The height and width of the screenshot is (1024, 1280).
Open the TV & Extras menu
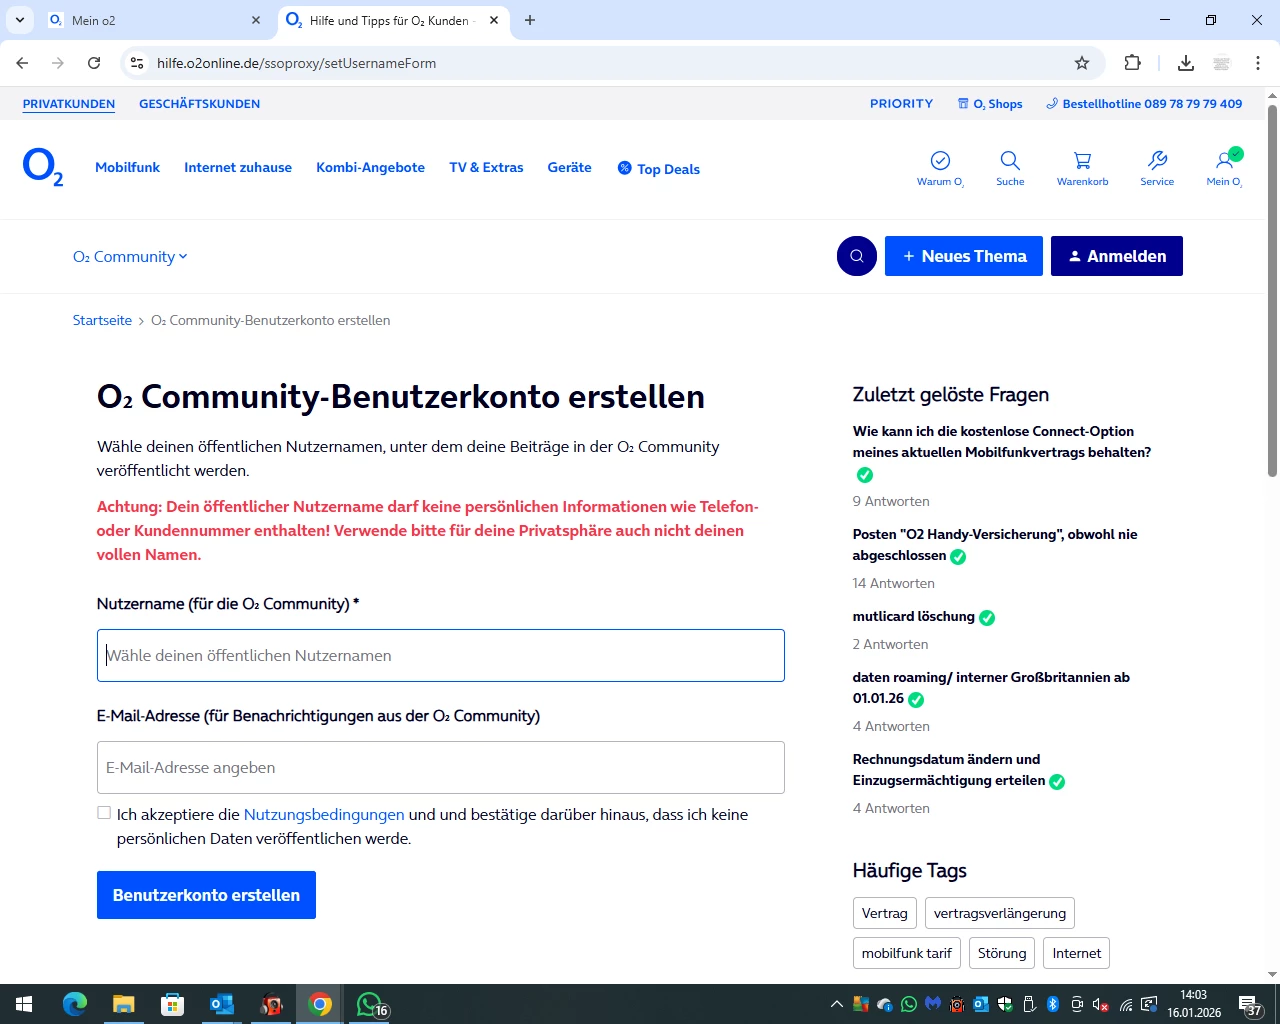[x=486, y=168]
